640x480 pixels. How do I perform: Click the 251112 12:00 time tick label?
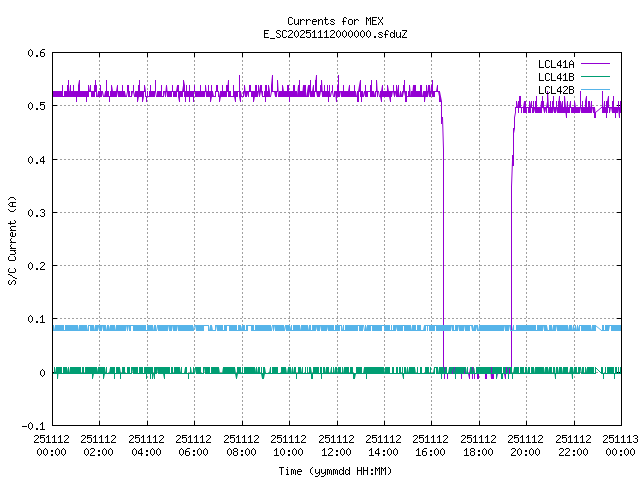point(337,445)
